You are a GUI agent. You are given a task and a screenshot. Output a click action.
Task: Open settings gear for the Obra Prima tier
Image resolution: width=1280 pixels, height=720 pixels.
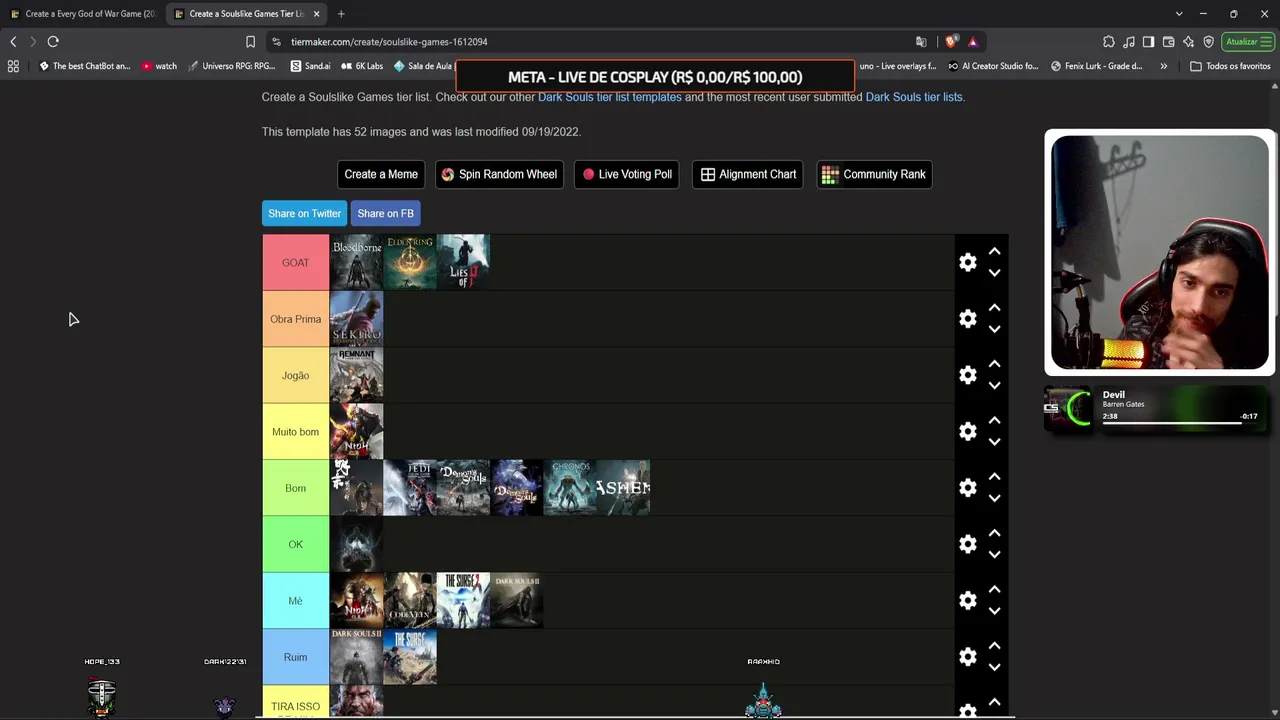(967, 318)
